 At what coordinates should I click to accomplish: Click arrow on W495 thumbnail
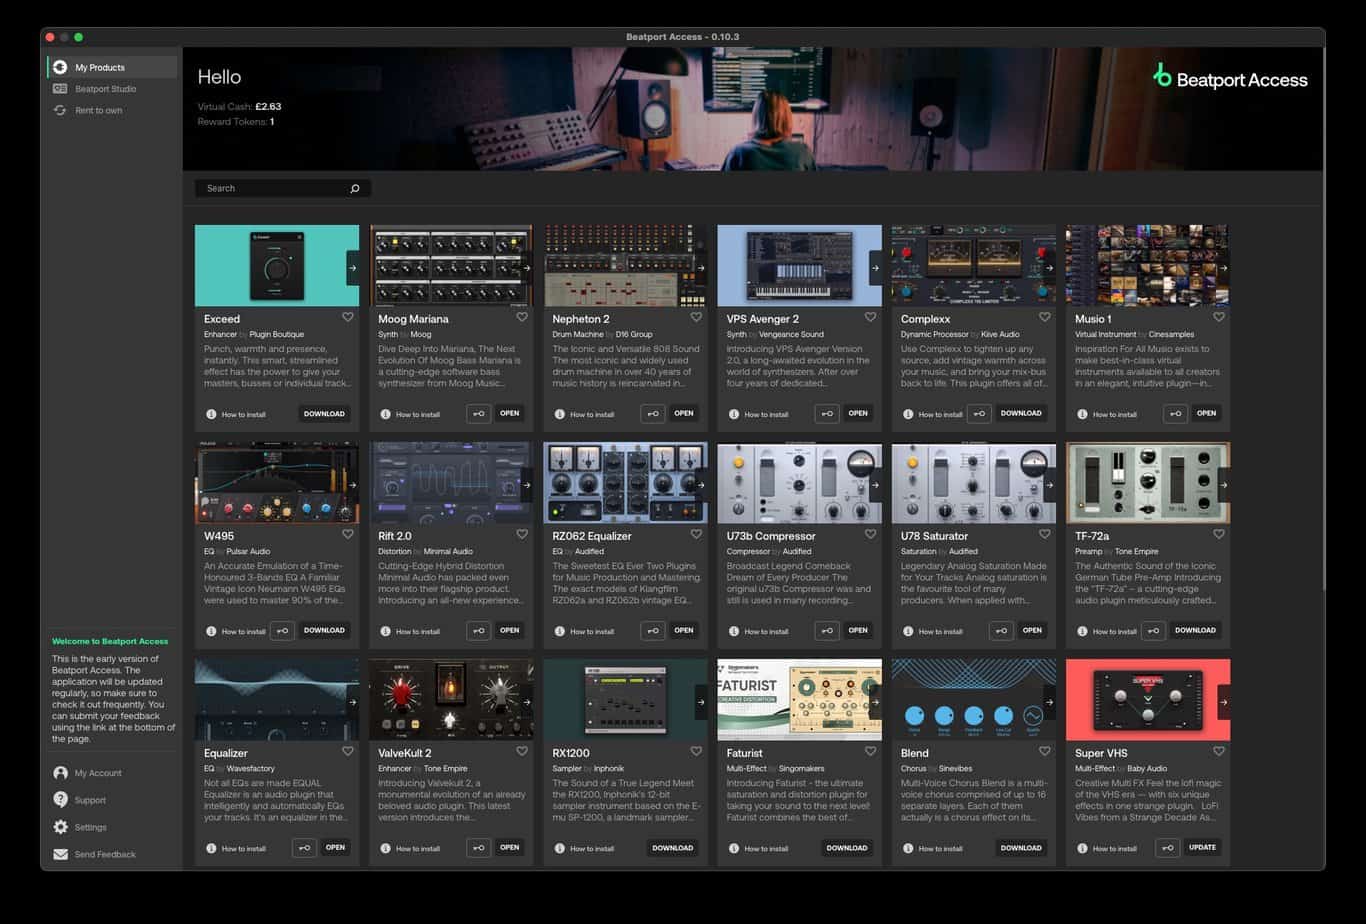point(352,484)
